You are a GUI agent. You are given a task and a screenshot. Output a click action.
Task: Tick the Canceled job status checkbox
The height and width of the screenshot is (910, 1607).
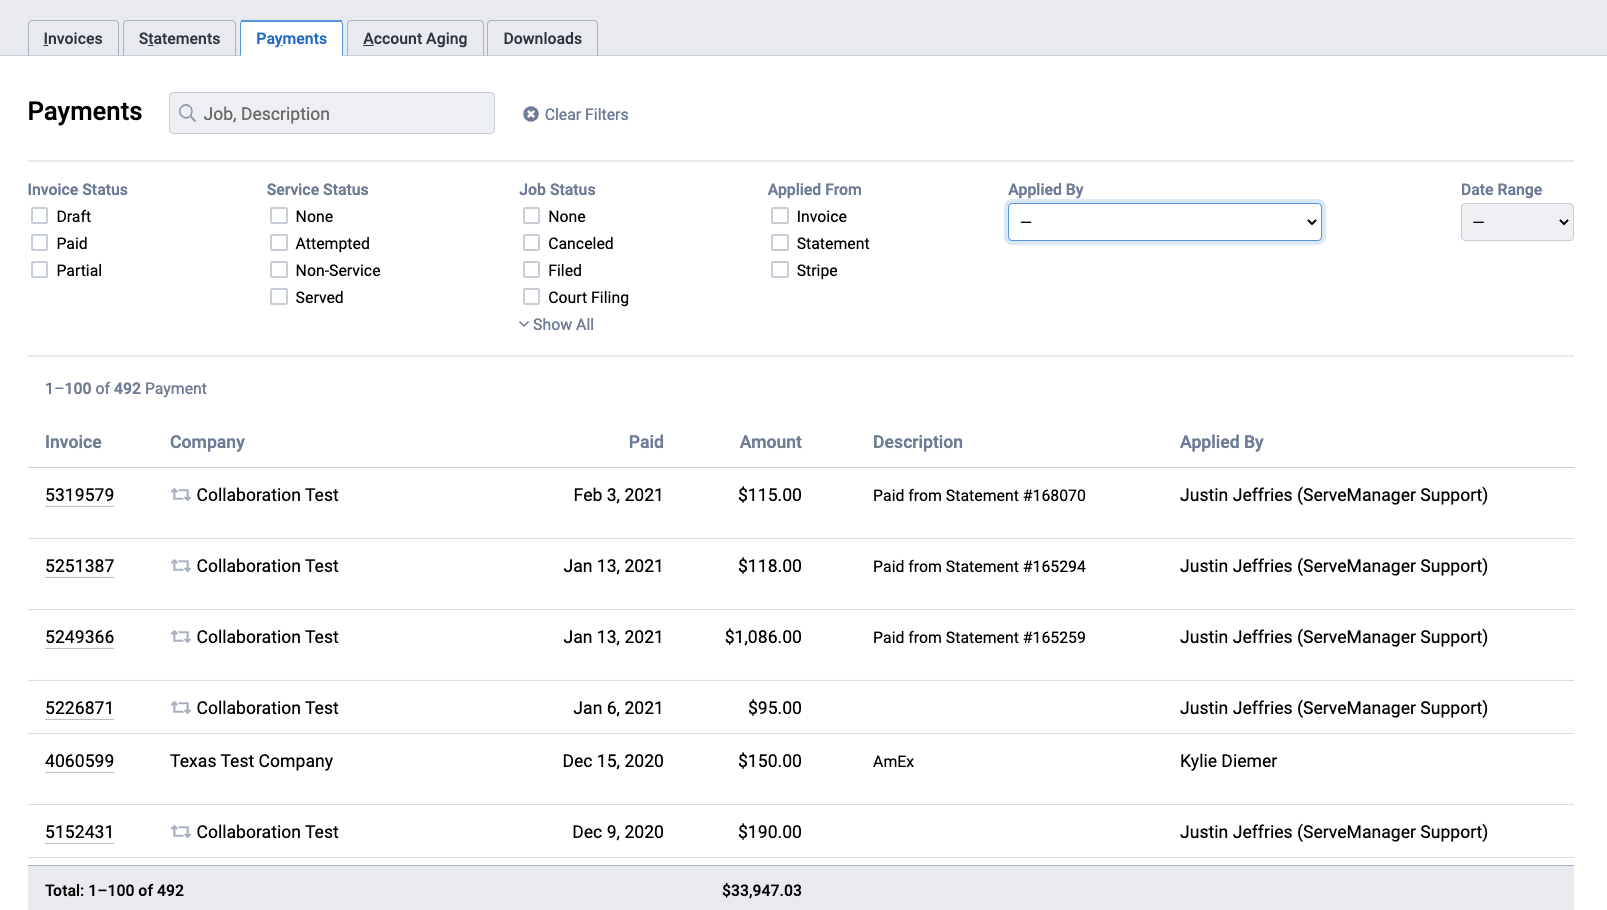(532, 243)
